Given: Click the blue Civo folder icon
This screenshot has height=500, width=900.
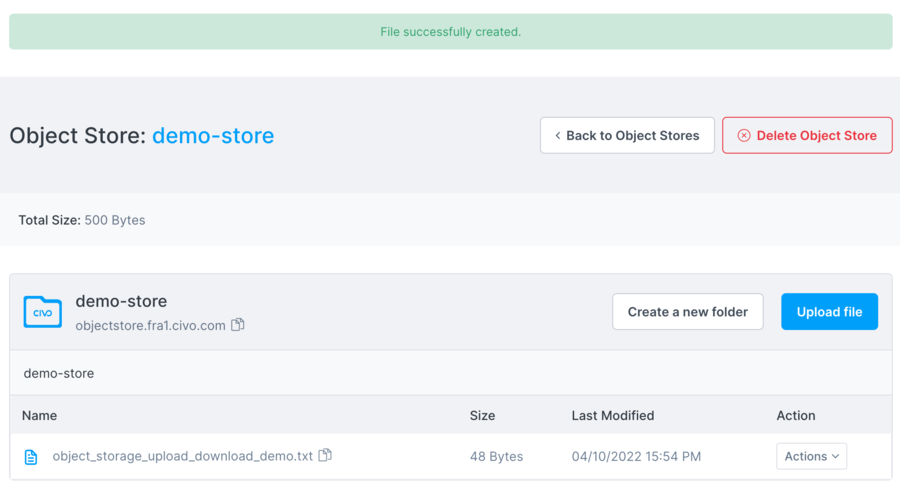Looking at the screenshot, I should (43, 312).
